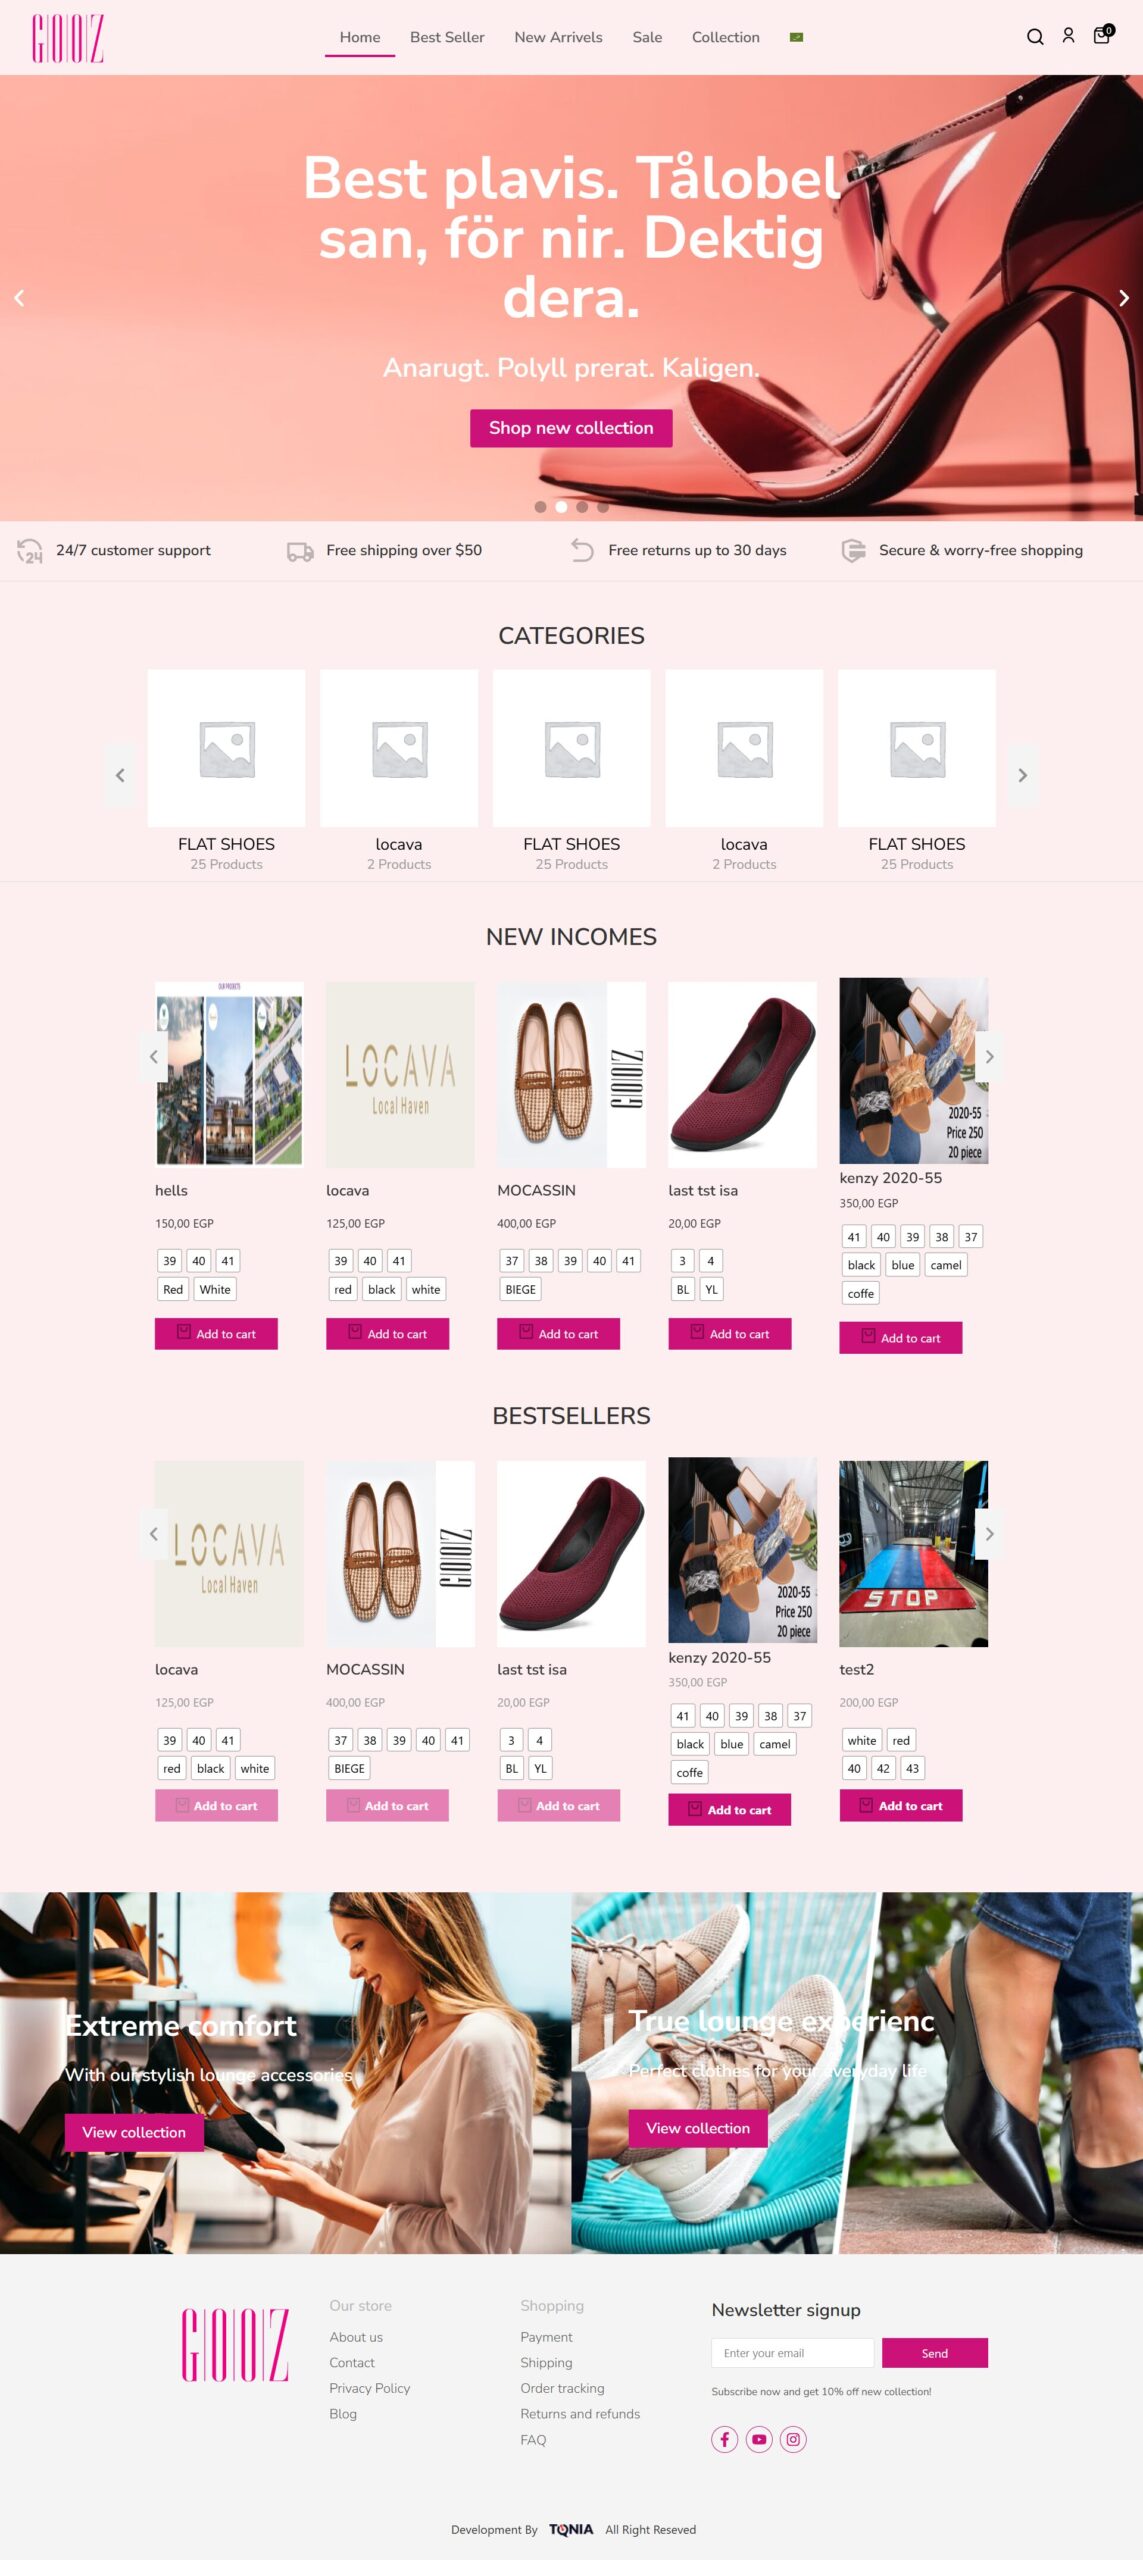Viewport: 1143px width, 2560px height.
Task: Open the Instagram social icon in footer
Action: [793, 2439]
